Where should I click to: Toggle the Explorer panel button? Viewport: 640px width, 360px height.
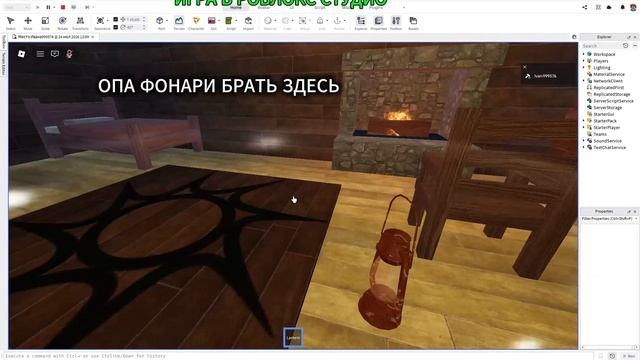361,22
